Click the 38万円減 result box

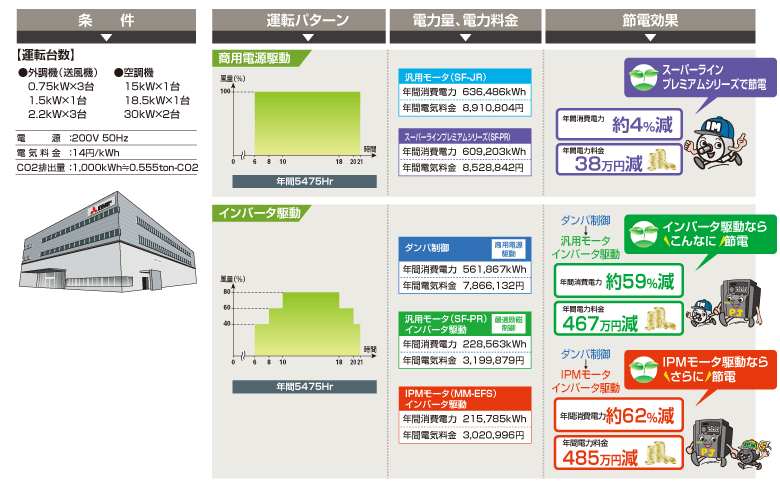619,160
